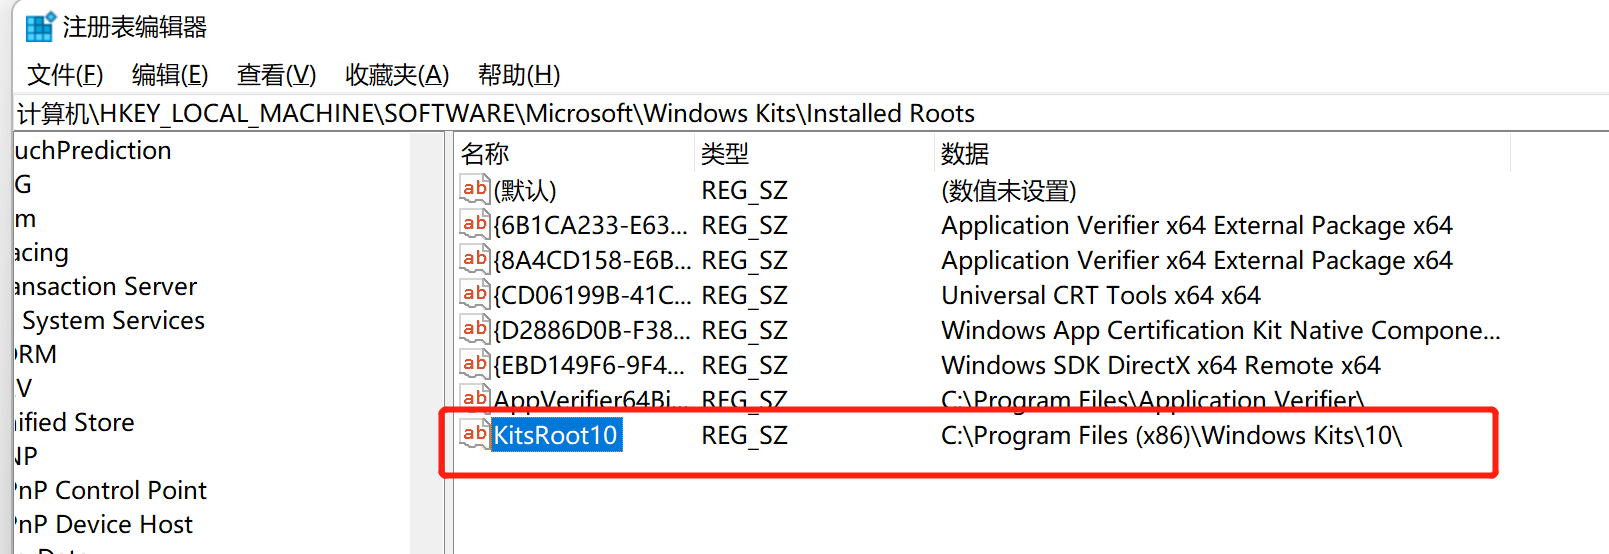Open the 查看(V) menu
Viewport: 1609px width, 554px height.
click(x=276, y=75)
